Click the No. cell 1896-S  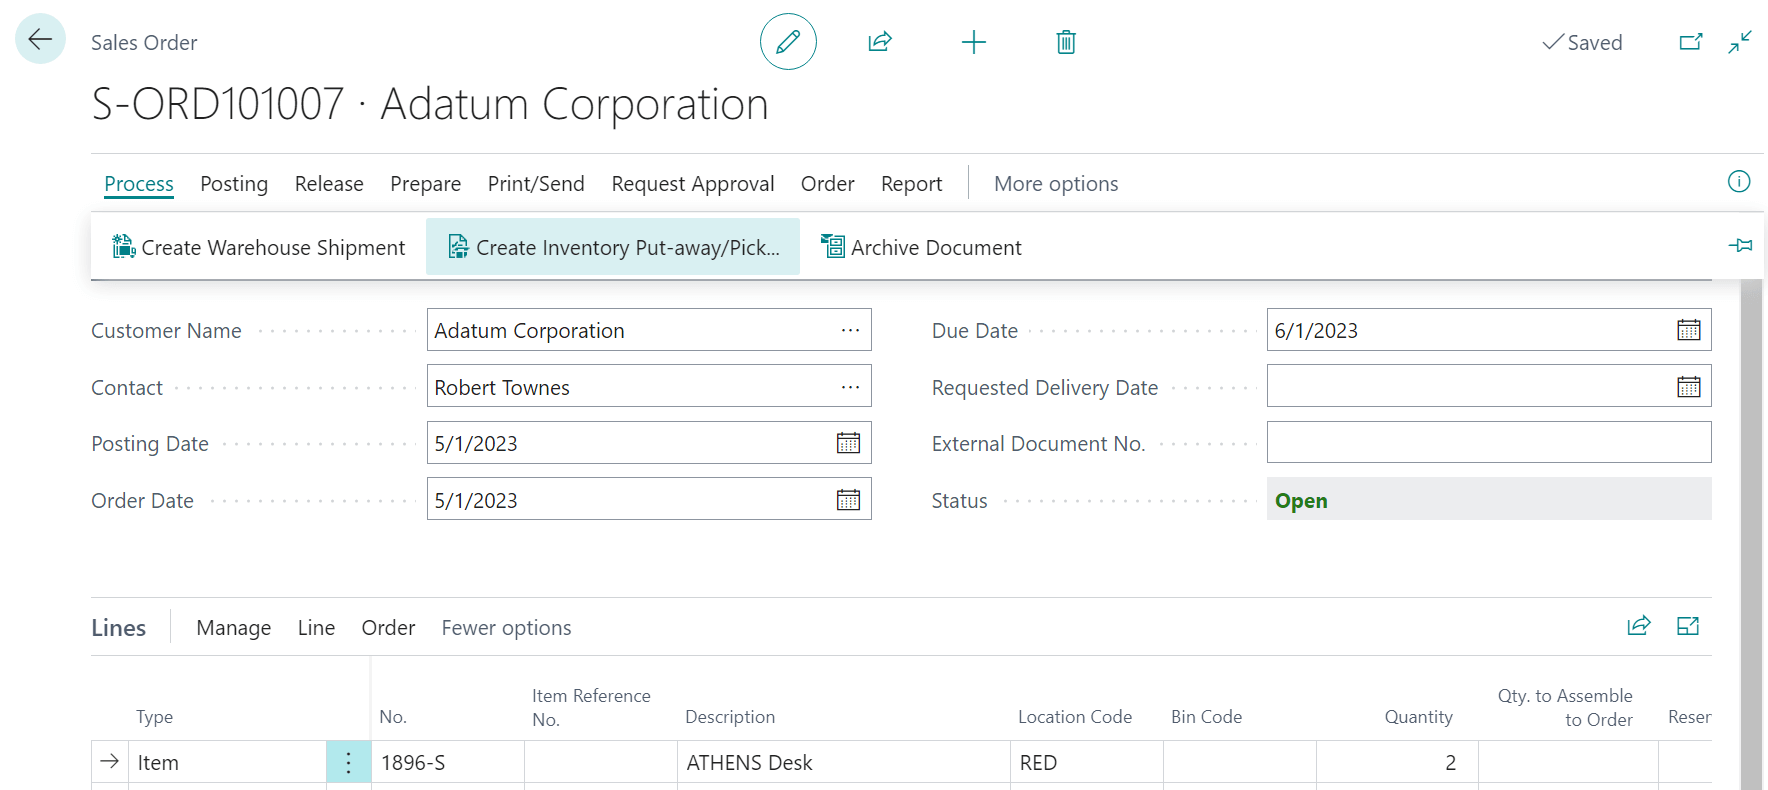point(448,763)
